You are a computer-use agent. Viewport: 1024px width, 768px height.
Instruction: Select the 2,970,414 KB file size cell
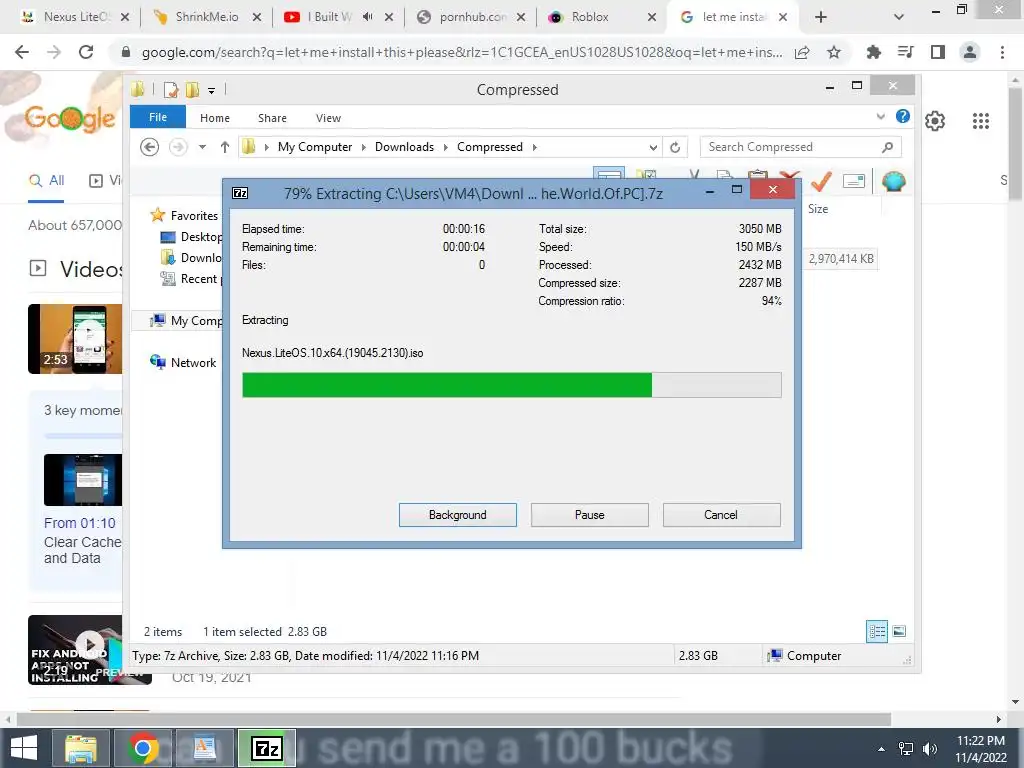[841, 259]
